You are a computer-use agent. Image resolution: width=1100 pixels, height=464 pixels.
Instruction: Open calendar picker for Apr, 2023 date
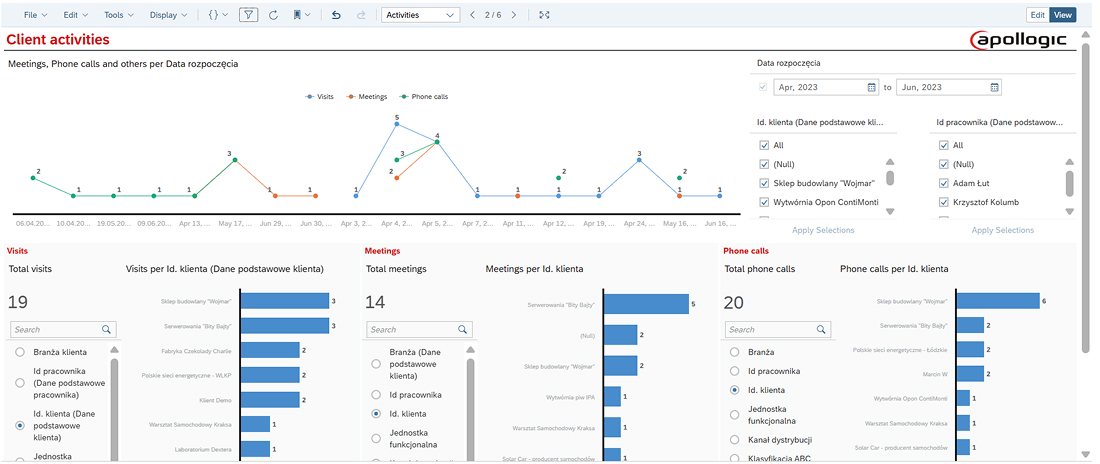[866, 88]
